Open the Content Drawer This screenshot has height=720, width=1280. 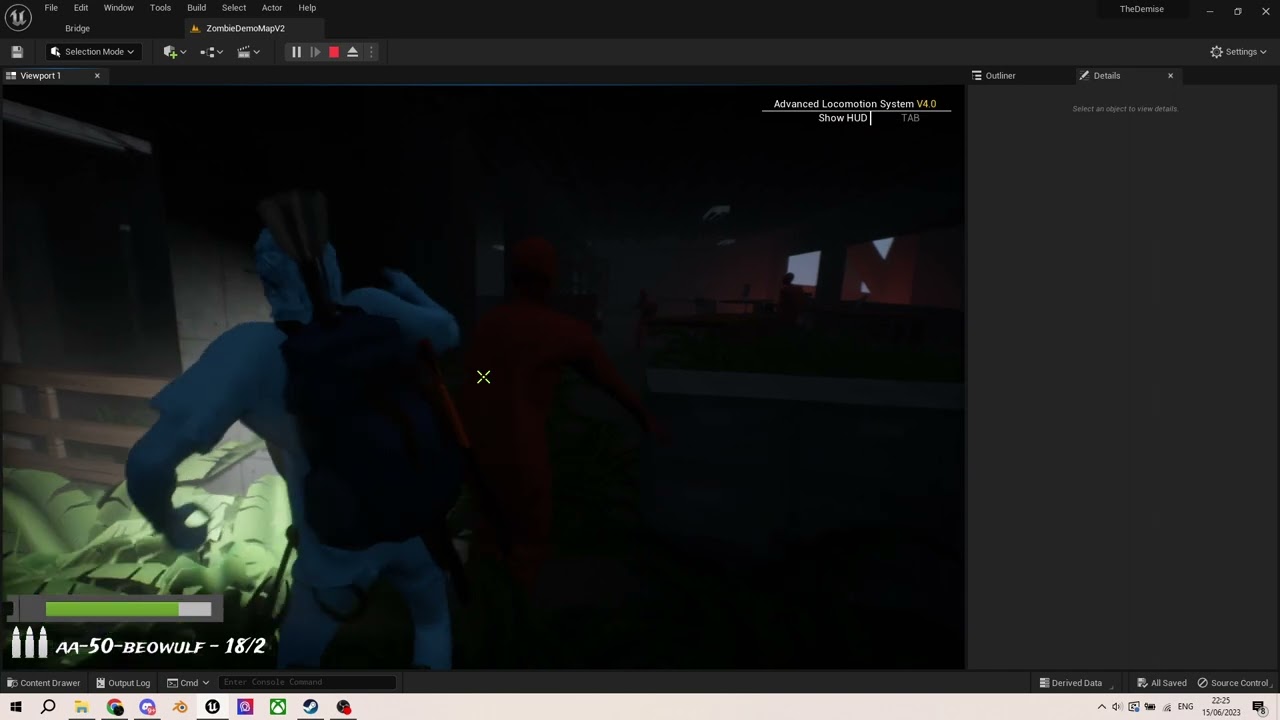tap(43, 683)
